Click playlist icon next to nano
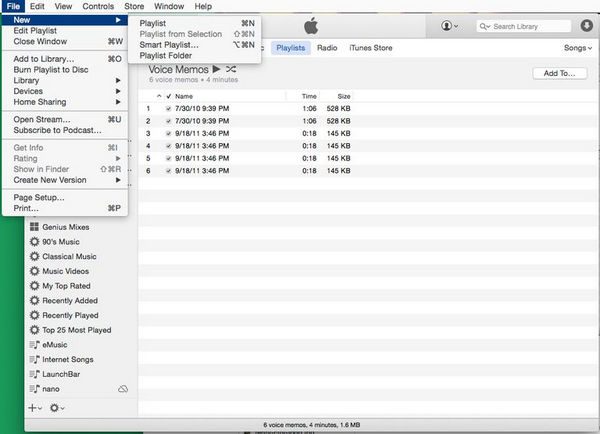 (x=34, y=389)
